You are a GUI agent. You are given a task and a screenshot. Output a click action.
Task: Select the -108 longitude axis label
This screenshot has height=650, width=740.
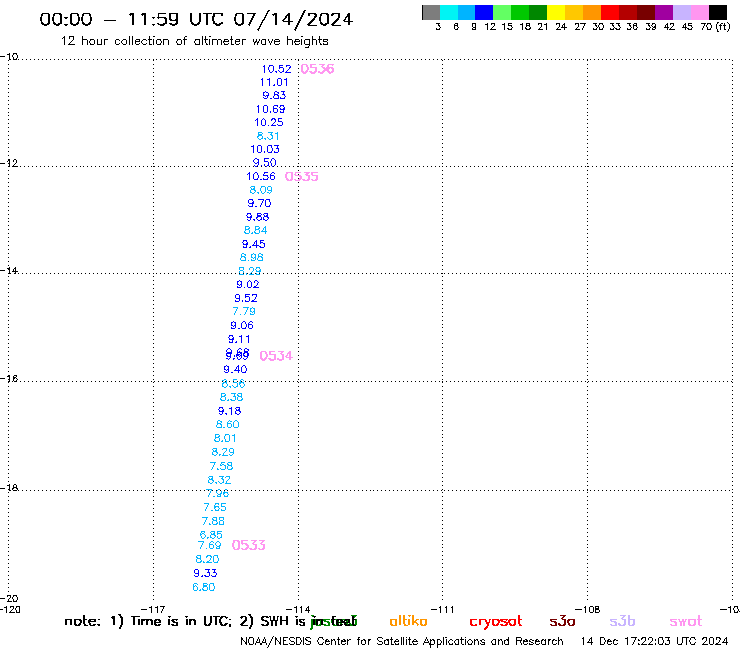(x=587, y=609)
